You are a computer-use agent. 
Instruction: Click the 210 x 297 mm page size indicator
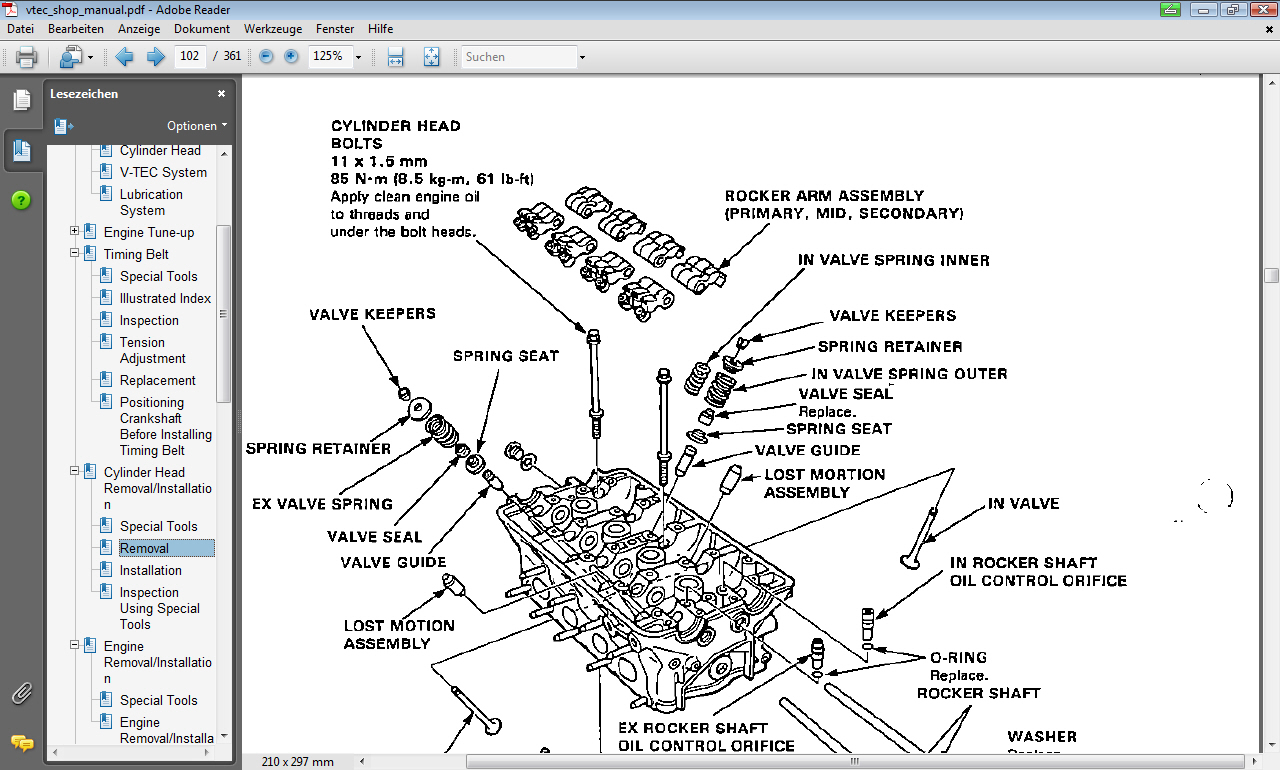(x=298, y=762)
